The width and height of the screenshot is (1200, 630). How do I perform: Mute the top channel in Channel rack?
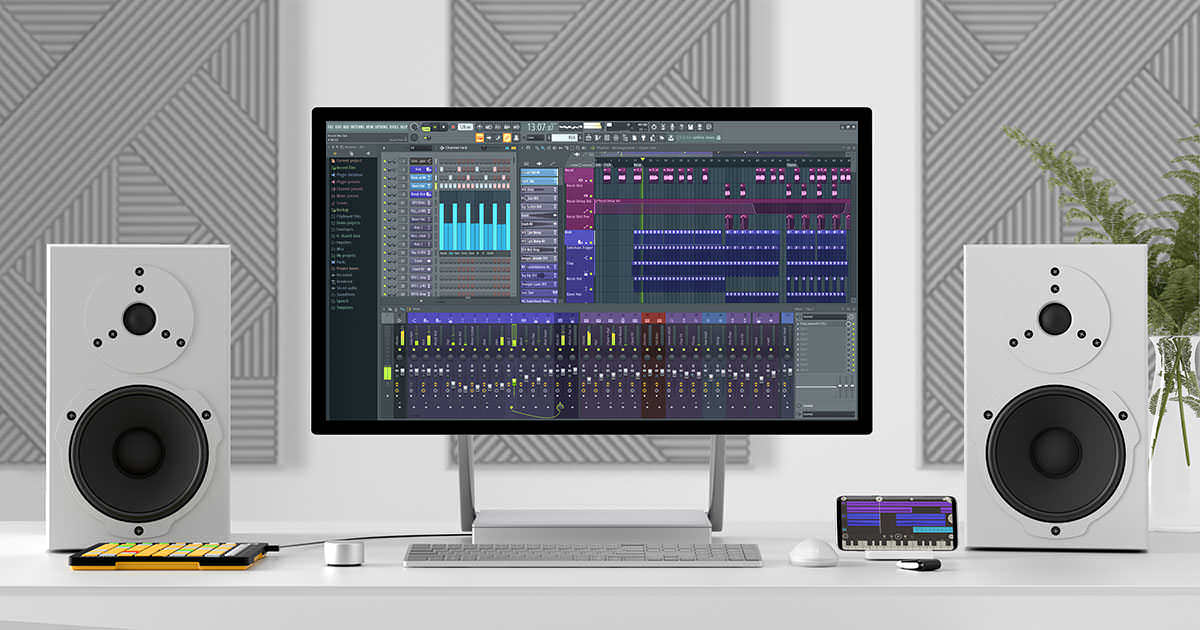click(385, 161)
